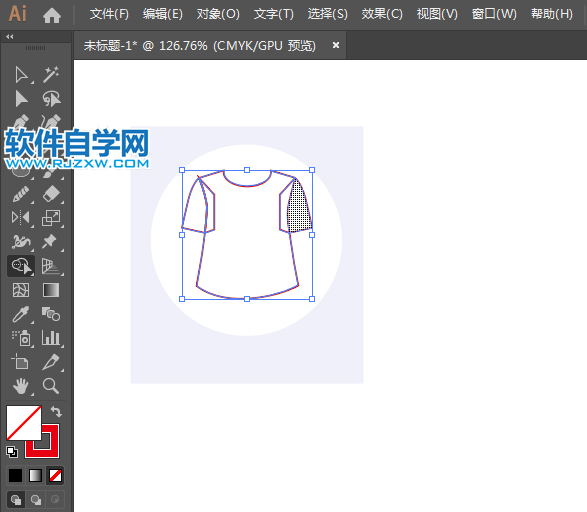Image resolution: width=587 pixels, height=512 pixels.
Task: Open the 帮助(H) menu
Action: pyautogui.click(x=552, y=14)
